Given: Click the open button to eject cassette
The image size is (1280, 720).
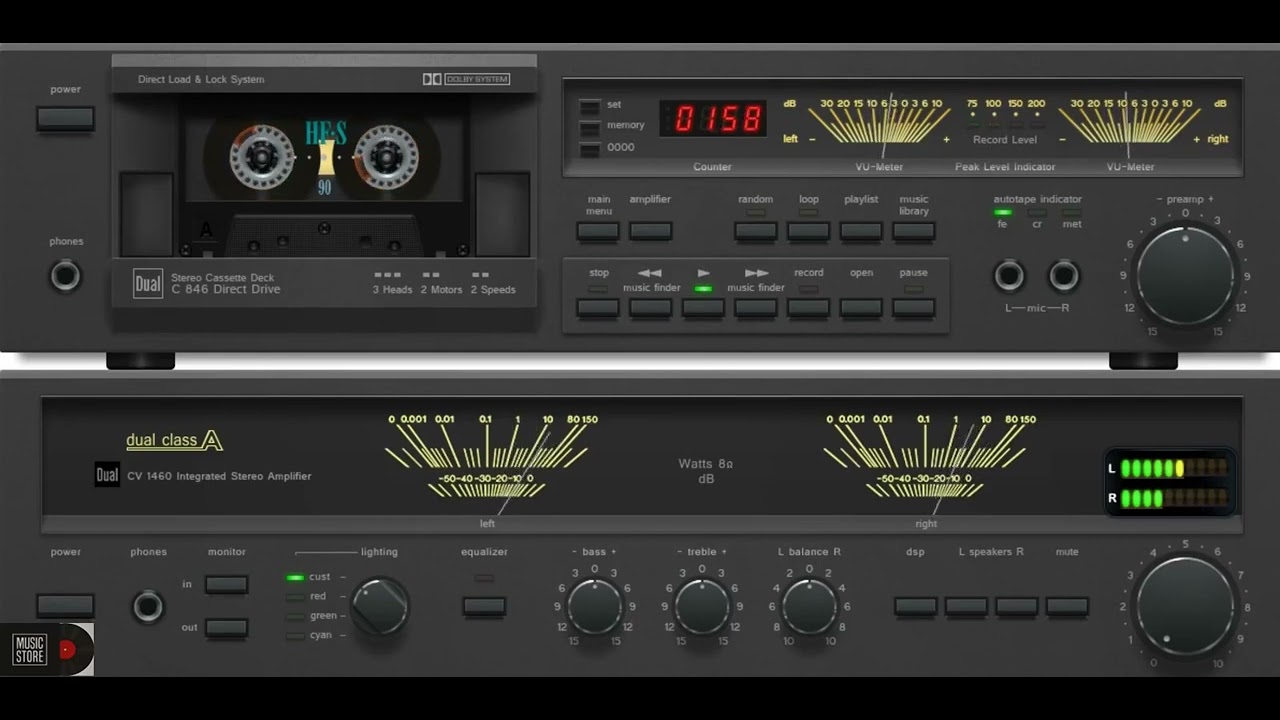Looking at the screenshot, I should point(861,307).
